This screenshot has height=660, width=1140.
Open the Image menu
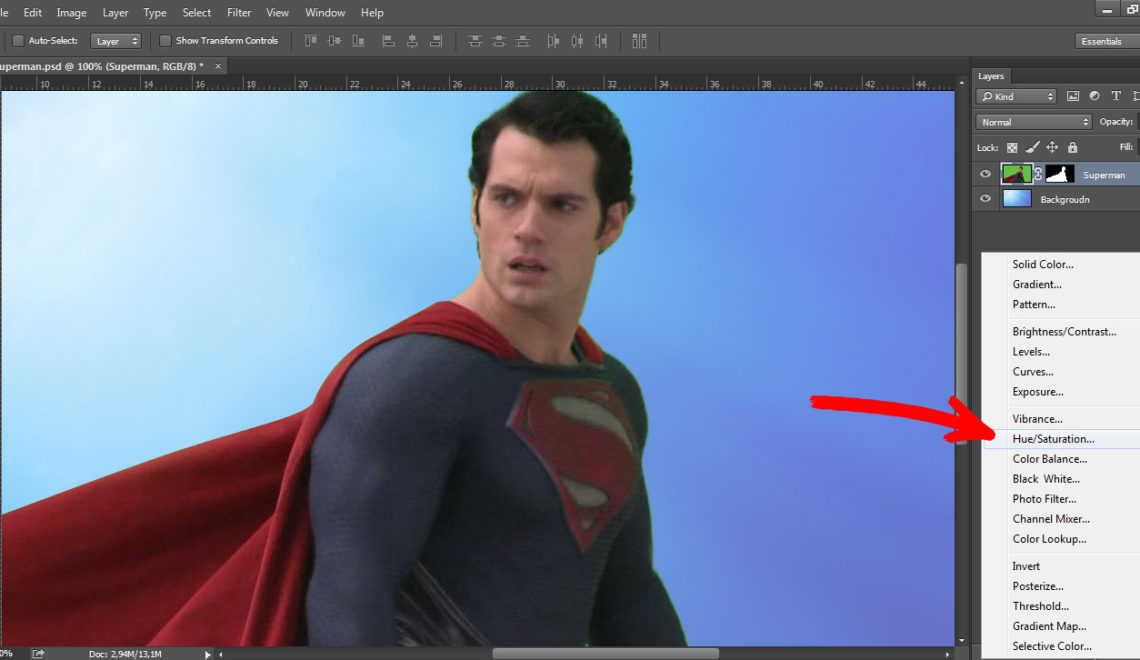pyautogui.click(x=71, y=12)
